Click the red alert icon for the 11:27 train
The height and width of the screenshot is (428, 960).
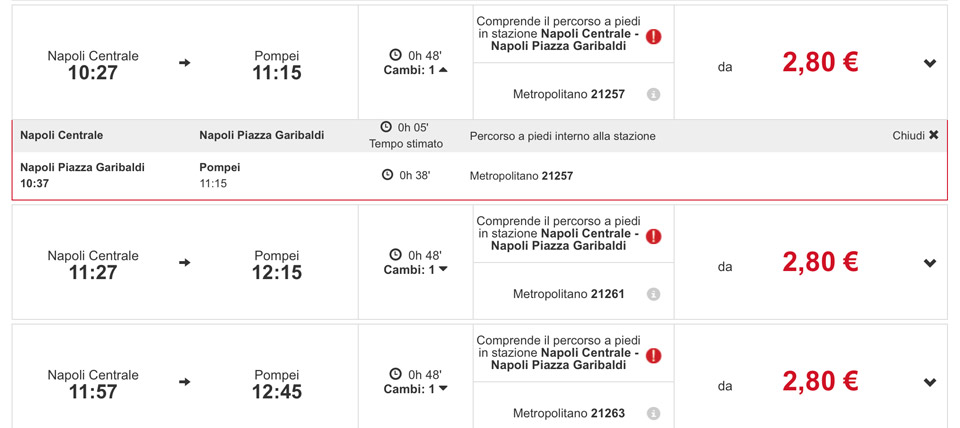[653, 237]
